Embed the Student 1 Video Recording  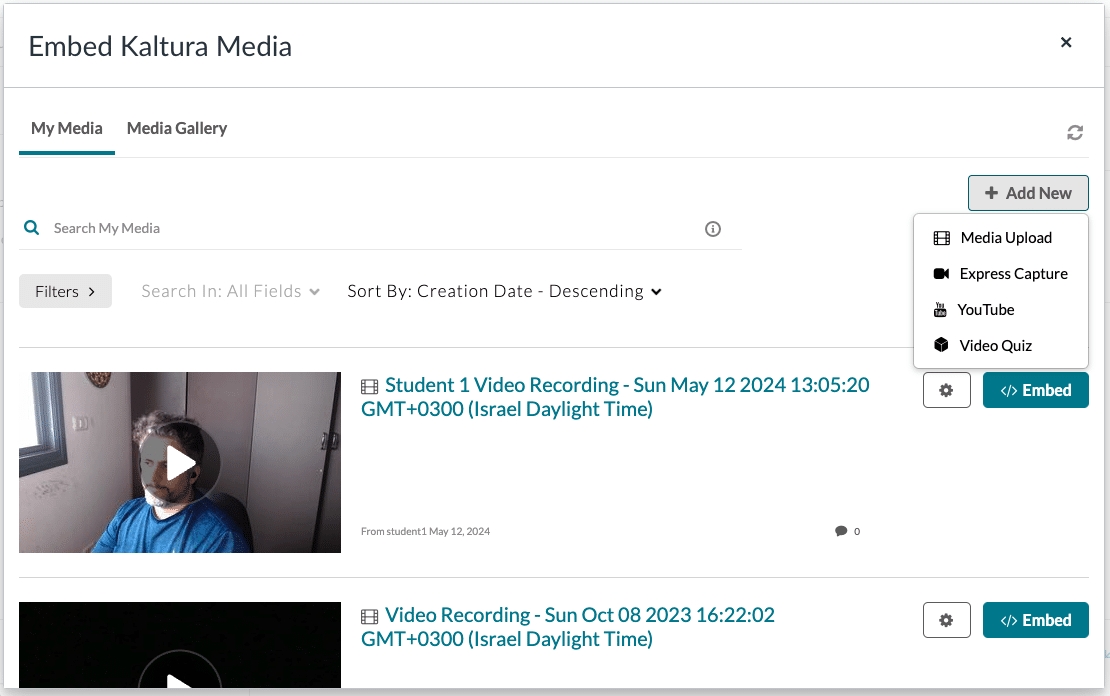point(1035,391)
